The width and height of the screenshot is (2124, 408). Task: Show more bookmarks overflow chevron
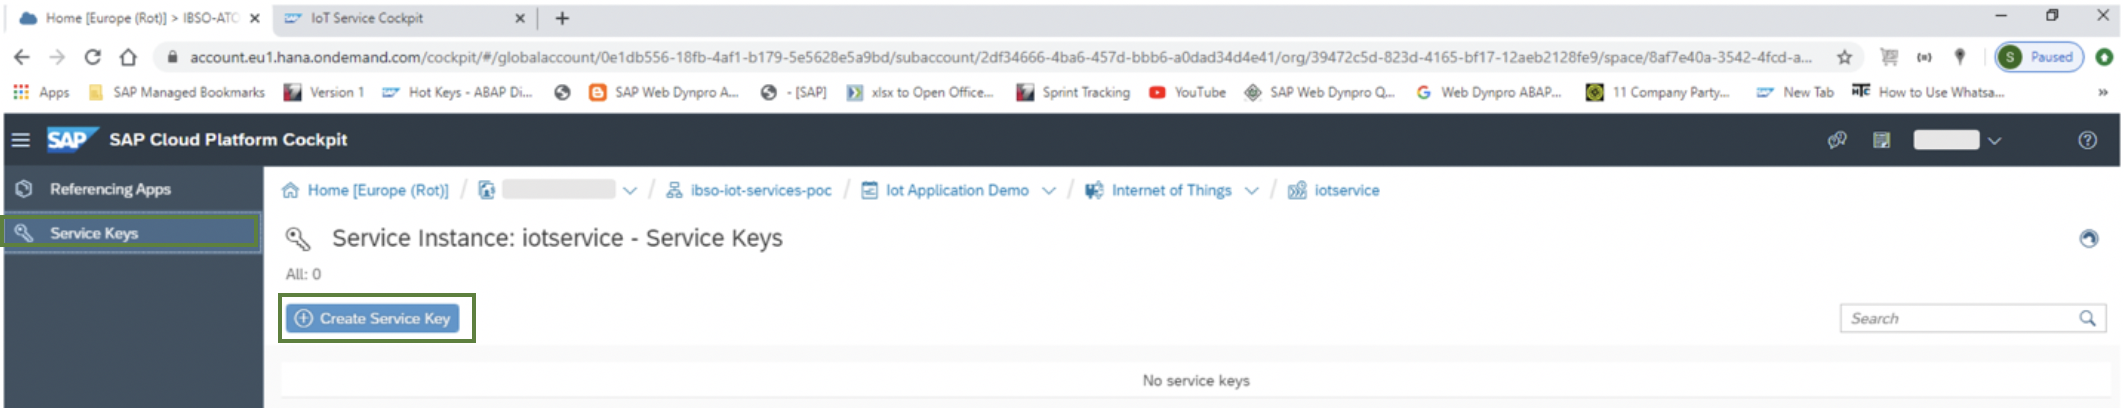point(2103,92)
